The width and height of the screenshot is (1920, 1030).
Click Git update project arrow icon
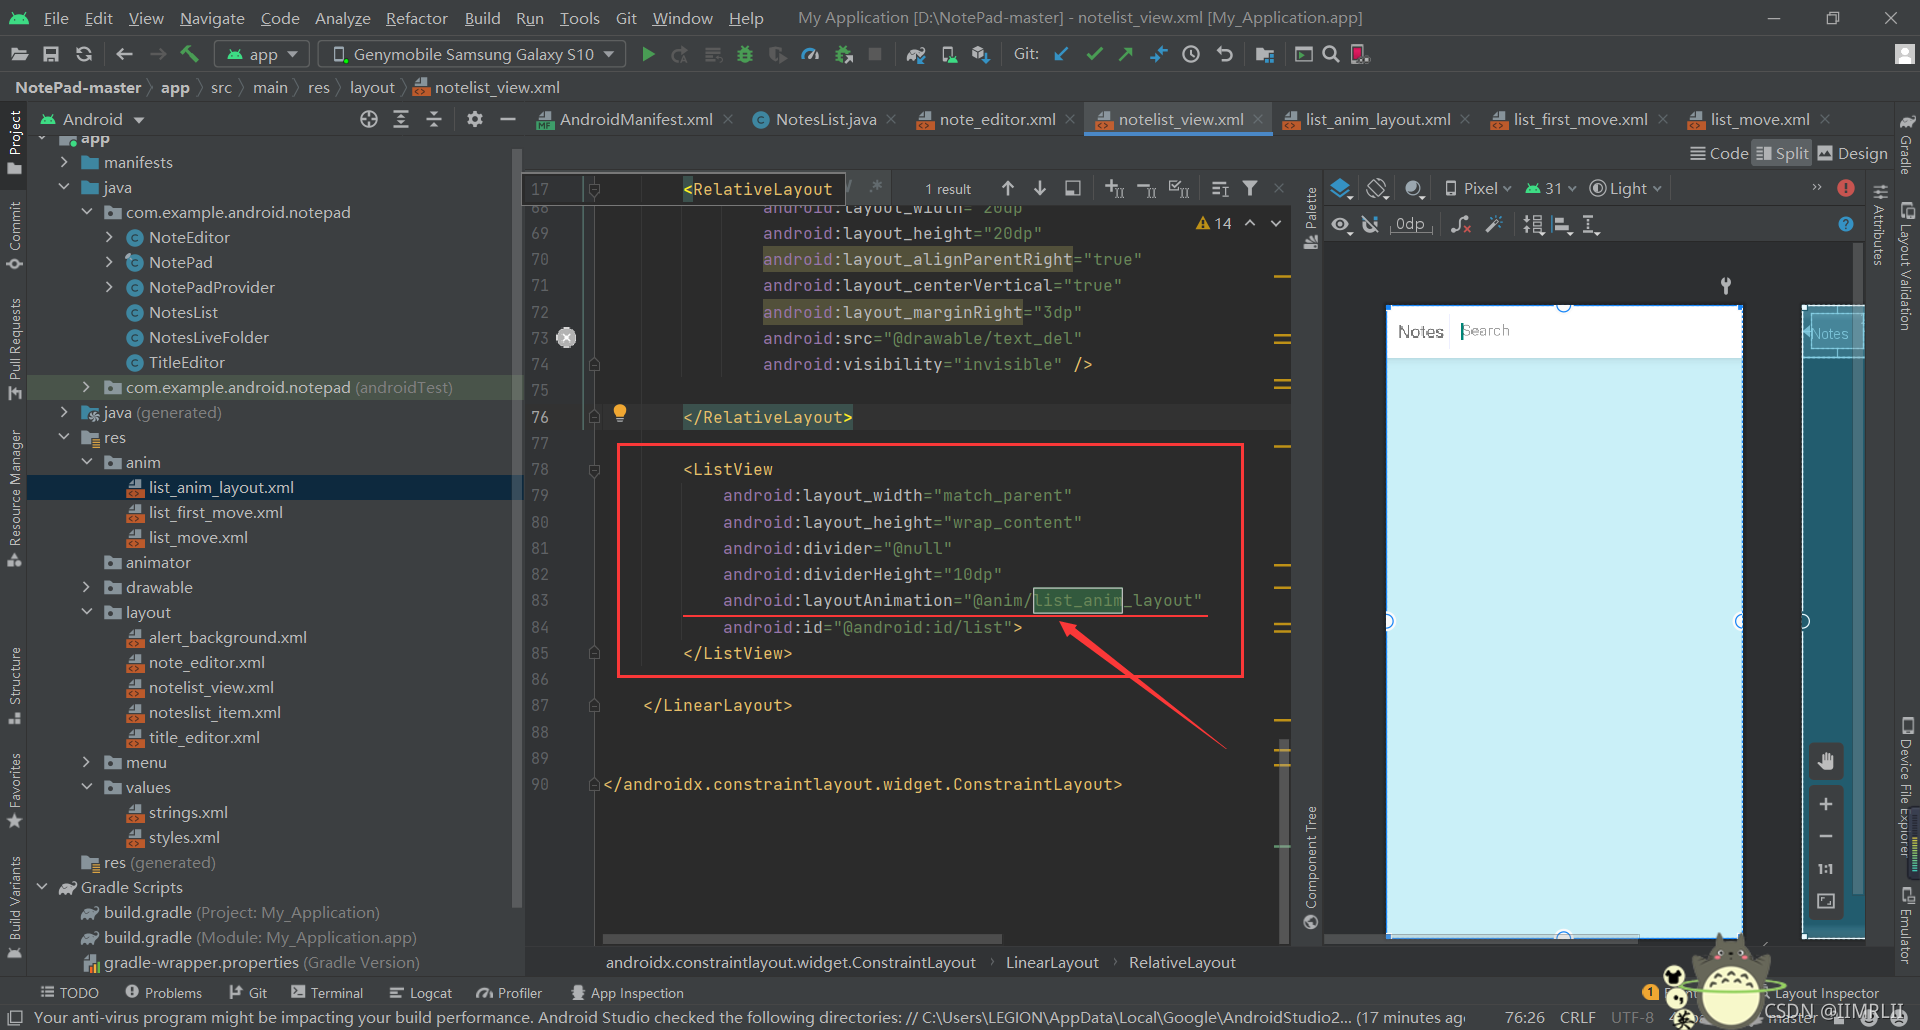[1062, 54]
